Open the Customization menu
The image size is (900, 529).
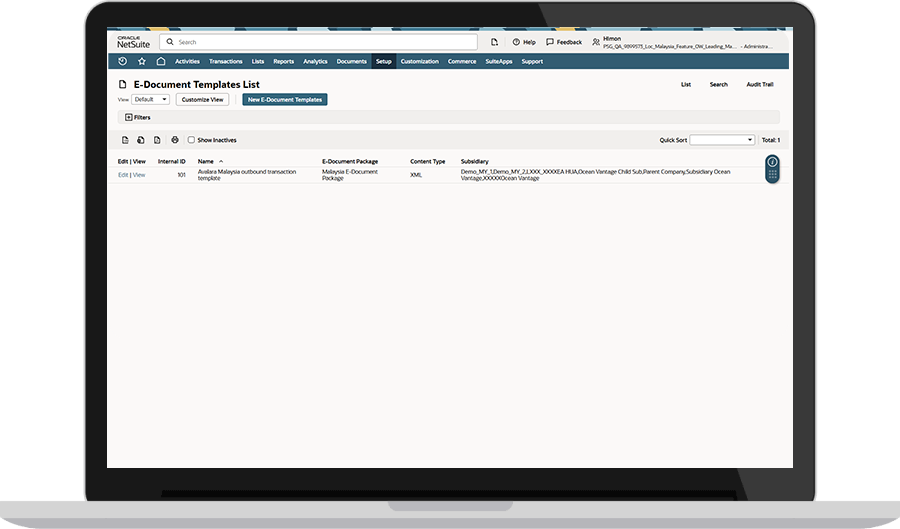click(420, 61)
